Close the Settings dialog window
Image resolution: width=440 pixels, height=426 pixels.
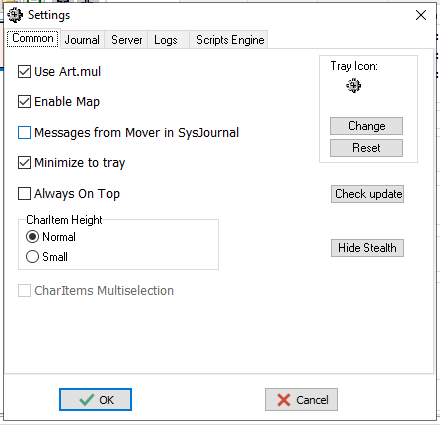click(x=421, y=15)
